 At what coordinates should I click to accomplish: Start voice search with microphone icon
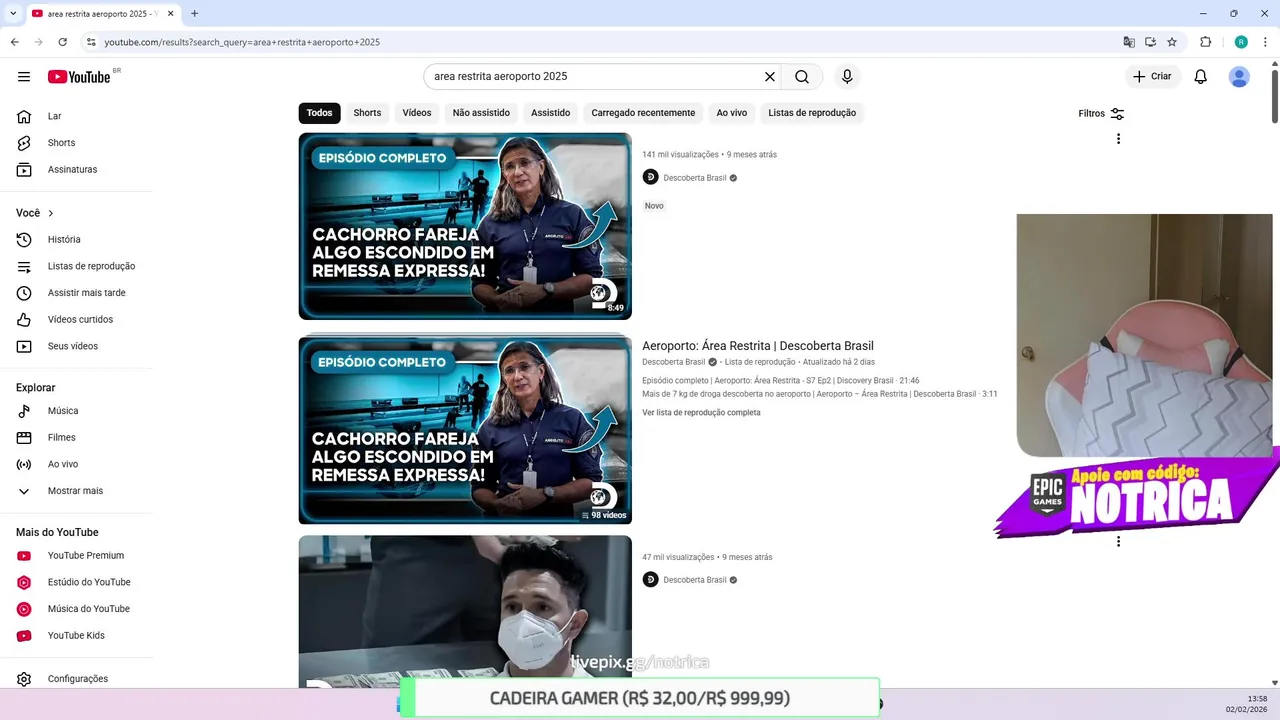pos(847,77)
